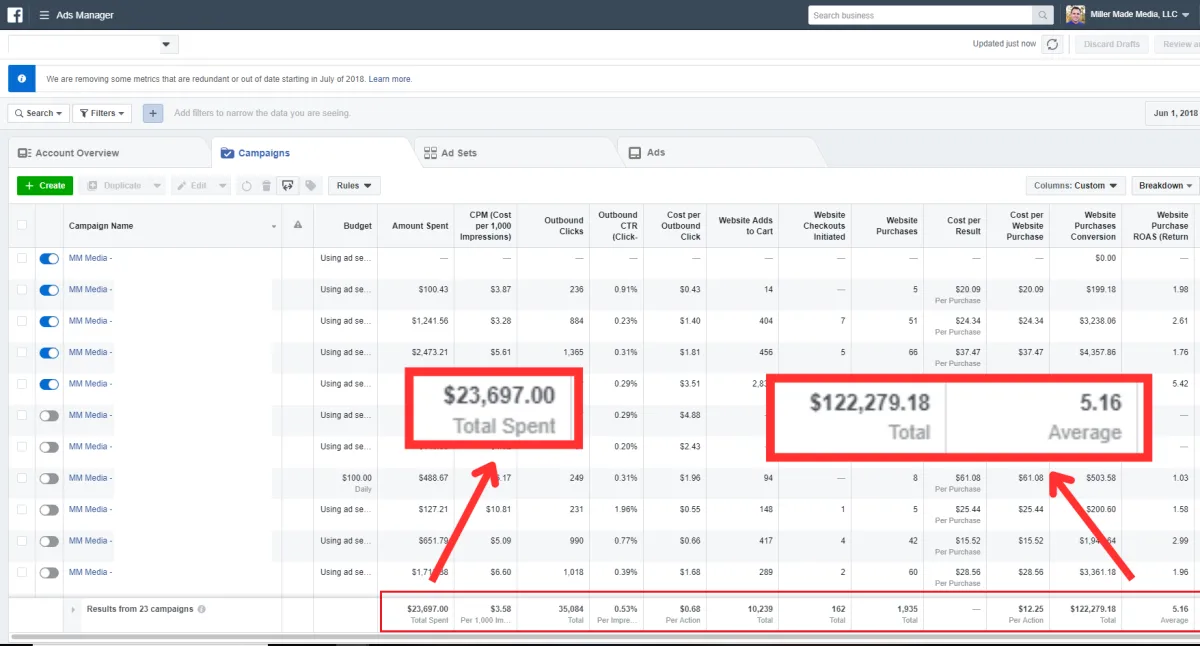Click the plus icon to add filter
Screen dimensions: 1200x646
pos(153,113)
